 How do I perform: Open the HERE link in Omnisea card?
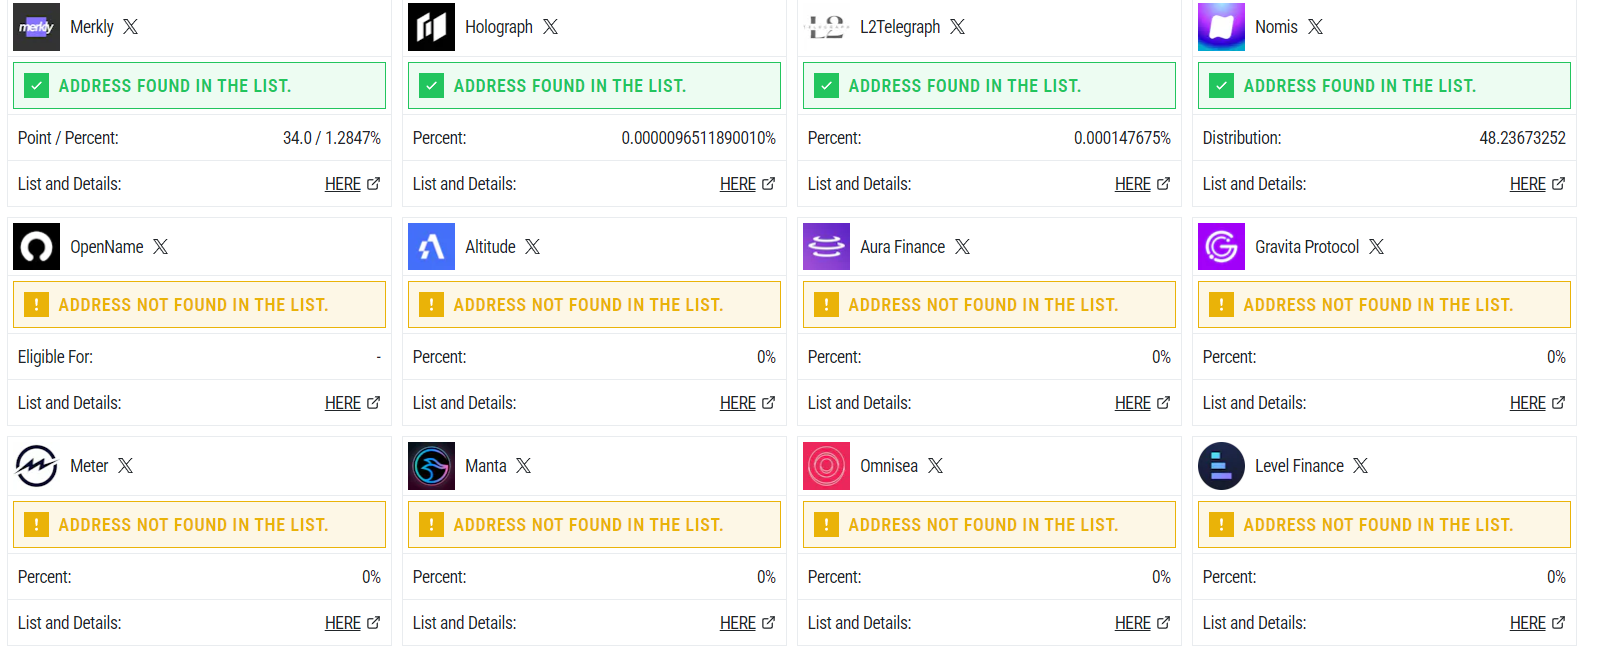pos(1142,623)
